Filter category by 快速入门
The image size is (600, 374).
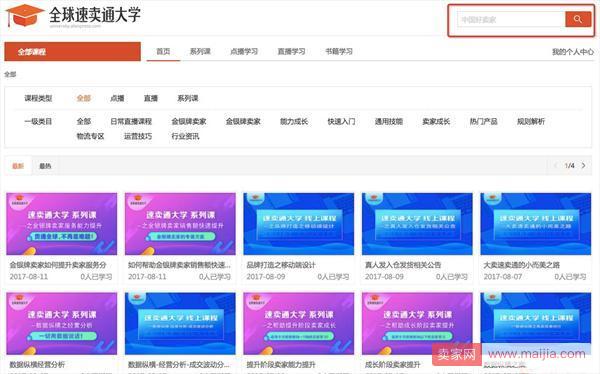pos(341,121)
